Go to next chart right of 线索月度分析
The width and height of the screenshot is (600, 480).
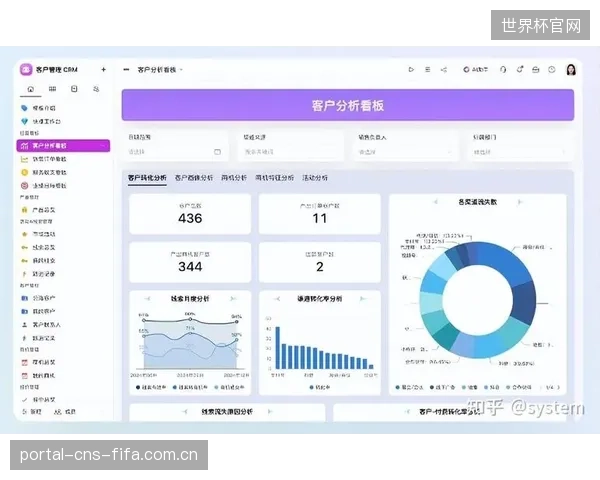coord(233,299)
